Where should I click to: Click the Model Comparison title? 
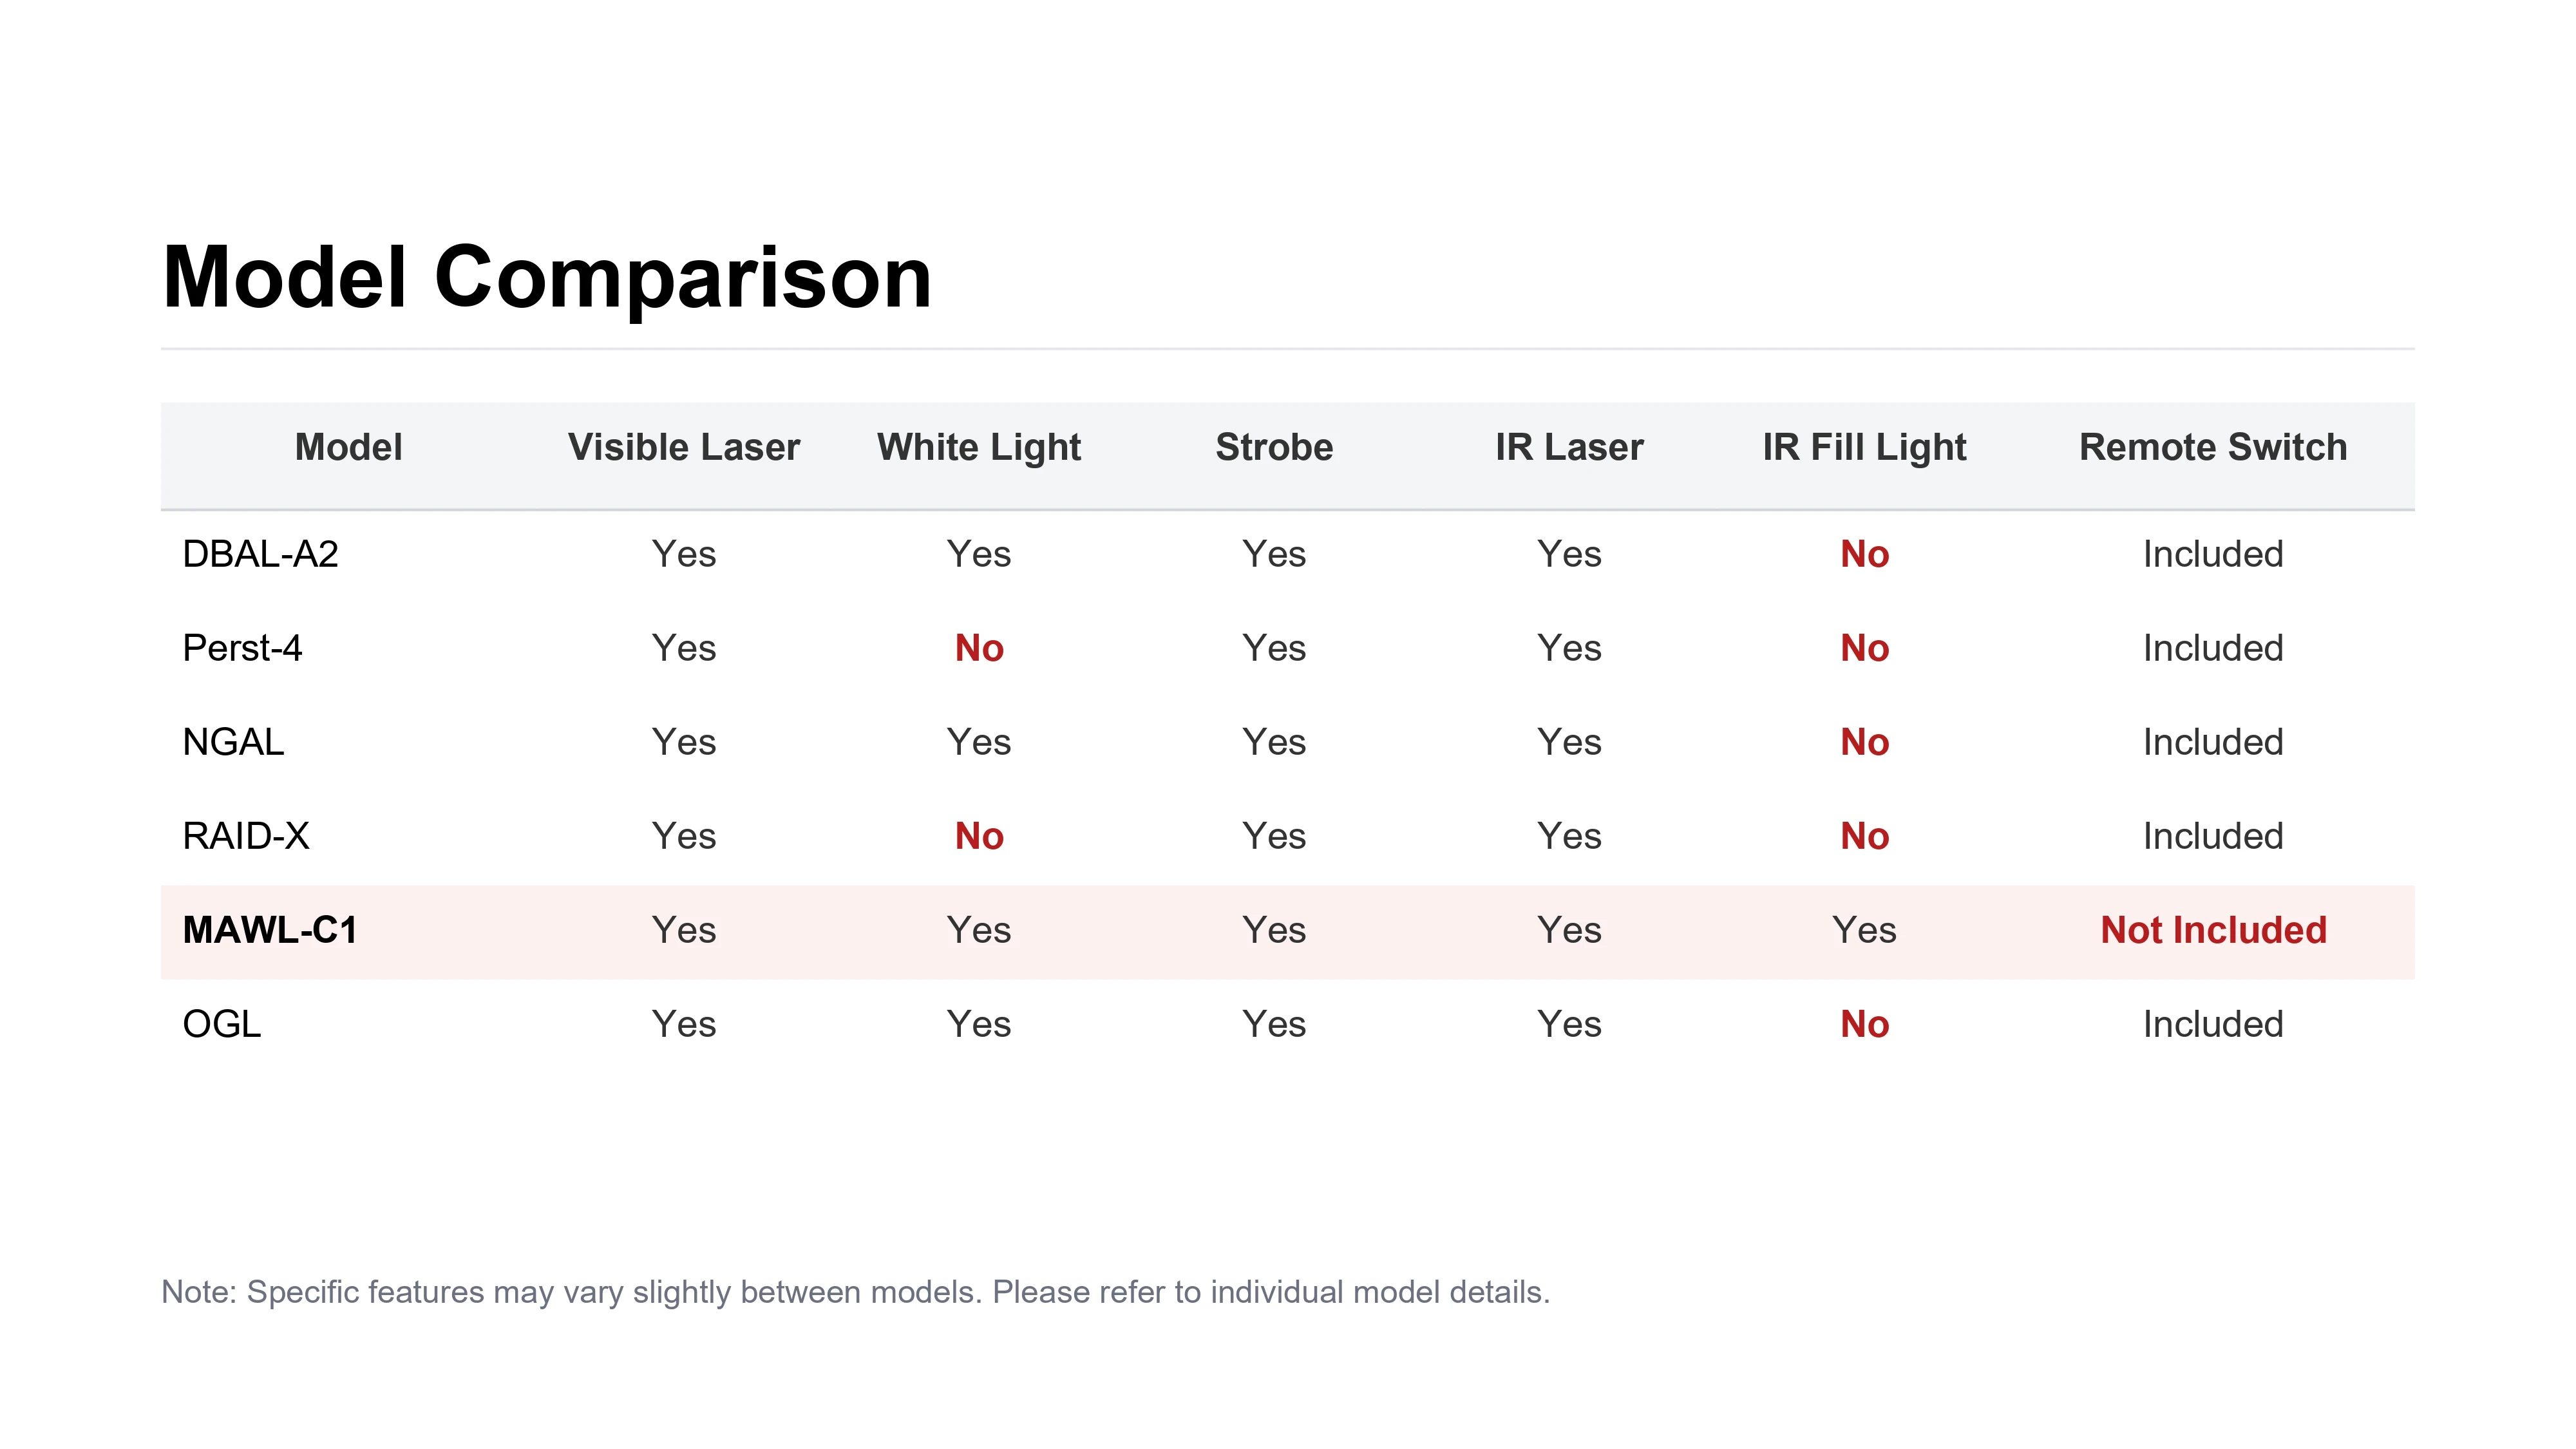pos(547,277)
